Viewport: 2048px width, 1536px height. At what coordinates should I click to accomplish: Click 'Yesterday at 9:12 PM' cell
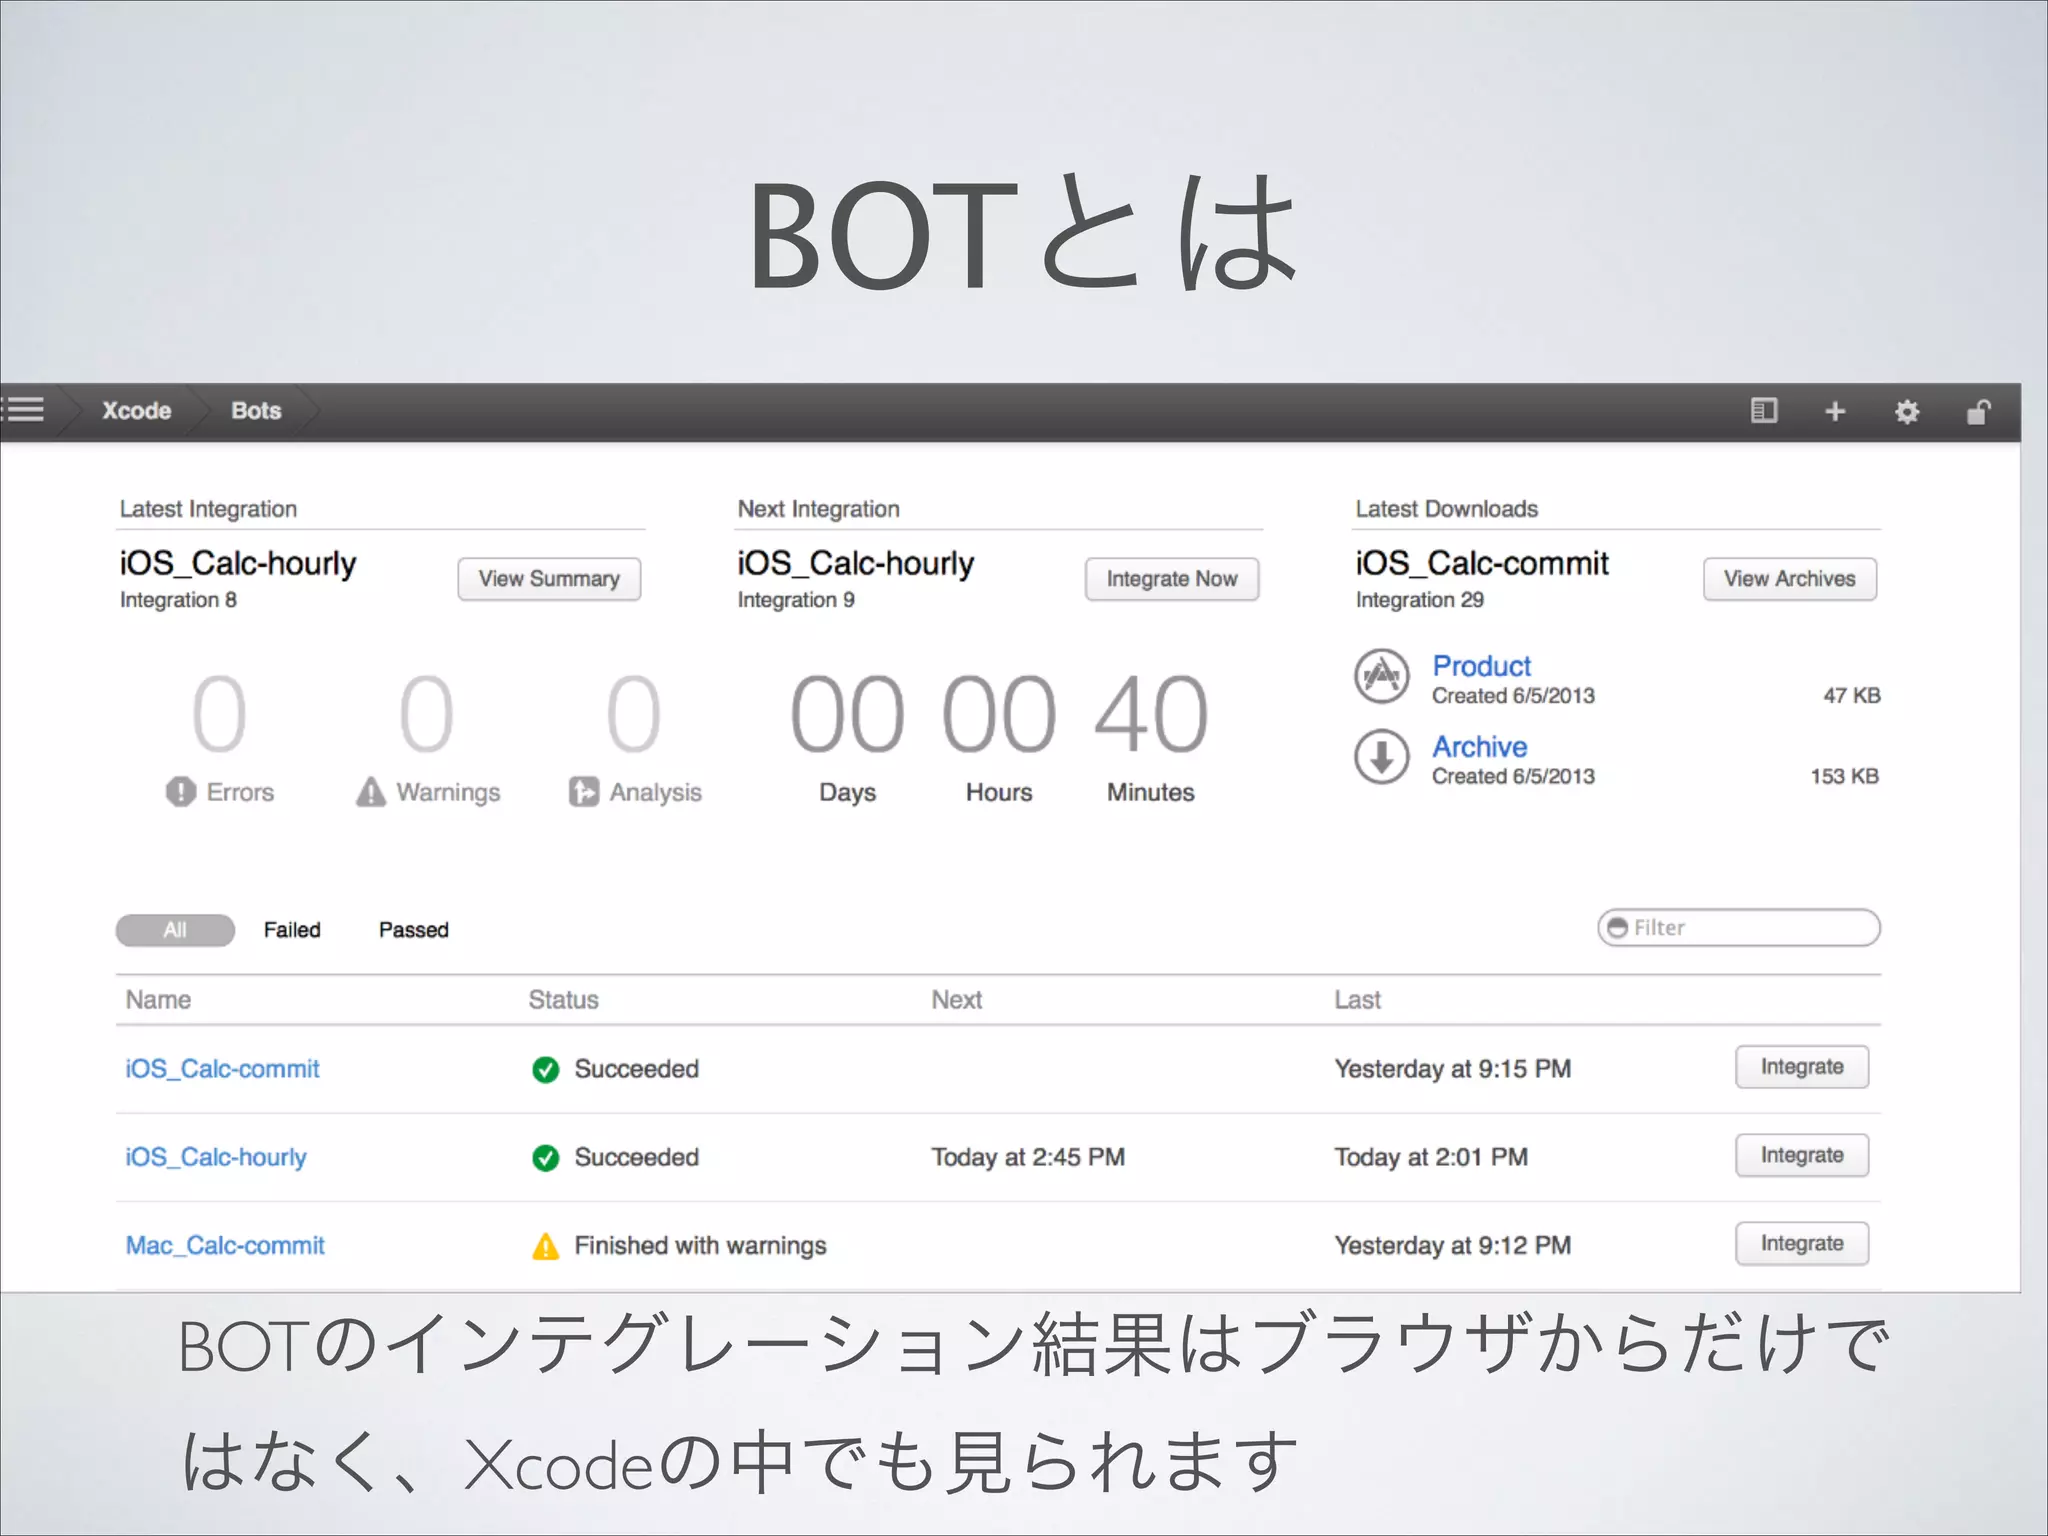tap(1453, 1246)
